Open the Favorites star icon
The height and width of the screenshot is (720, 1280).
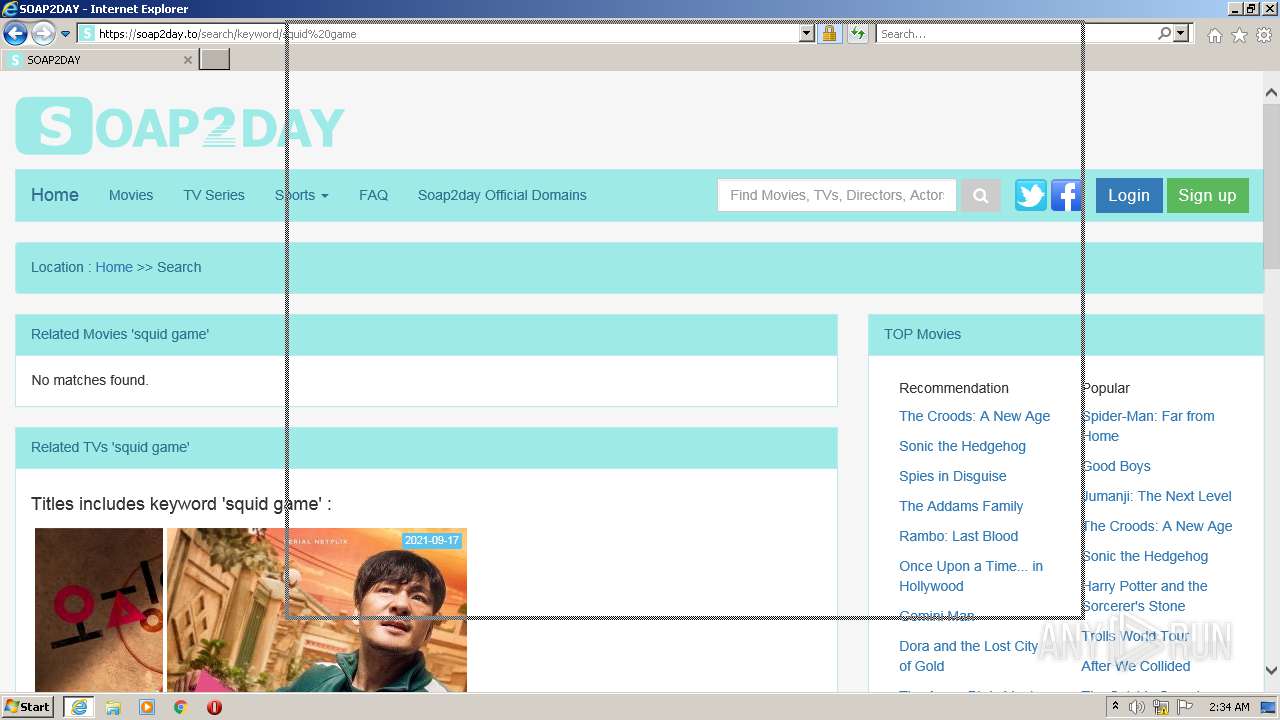tap(1239, 35)
